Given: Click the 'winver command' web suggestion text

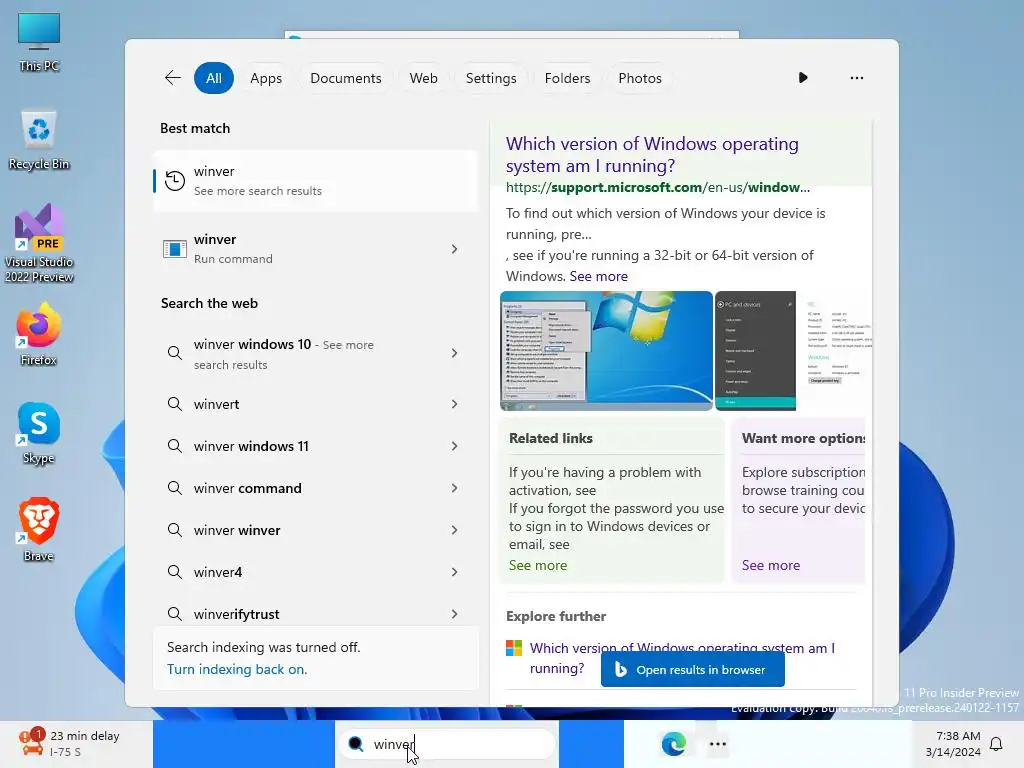Looking at the screenshot, I should pyautogui.click(x=248, y=488).
